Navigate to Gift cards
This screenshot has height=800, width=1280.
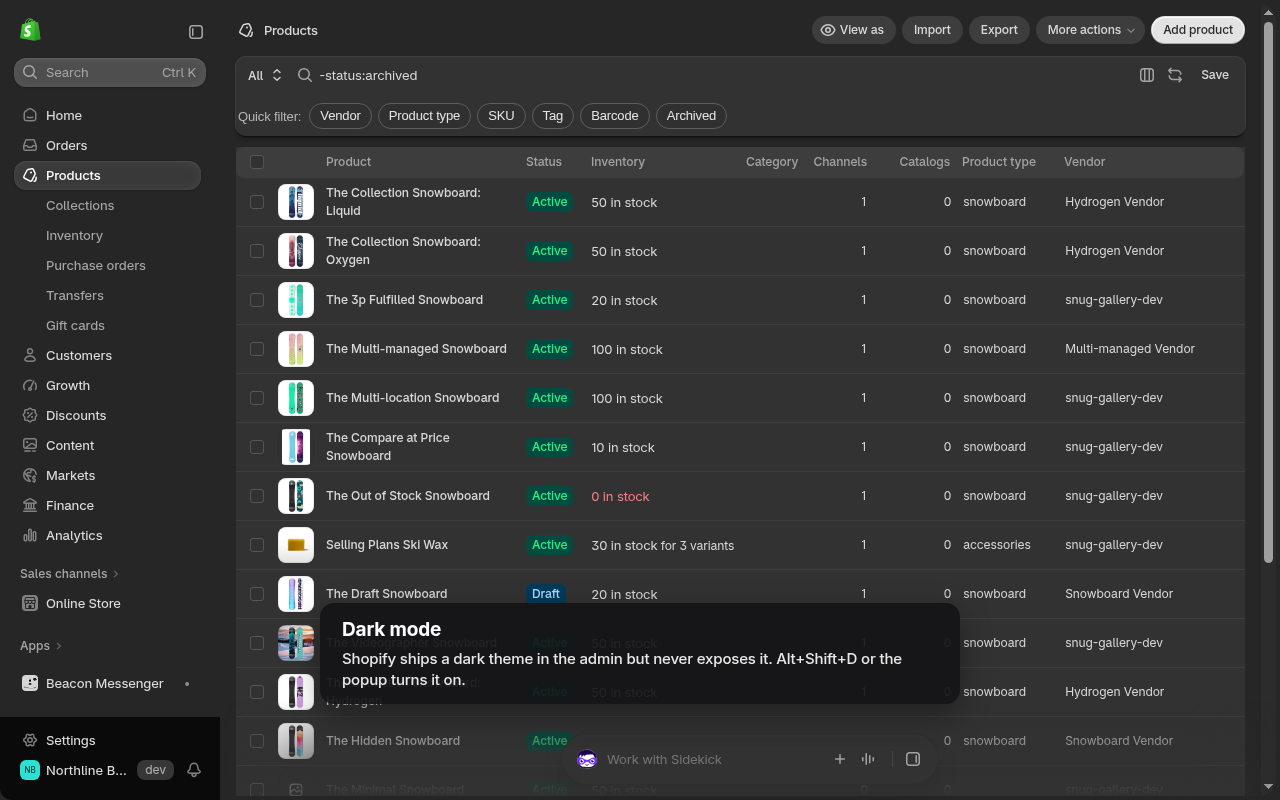tap(75, 325)
